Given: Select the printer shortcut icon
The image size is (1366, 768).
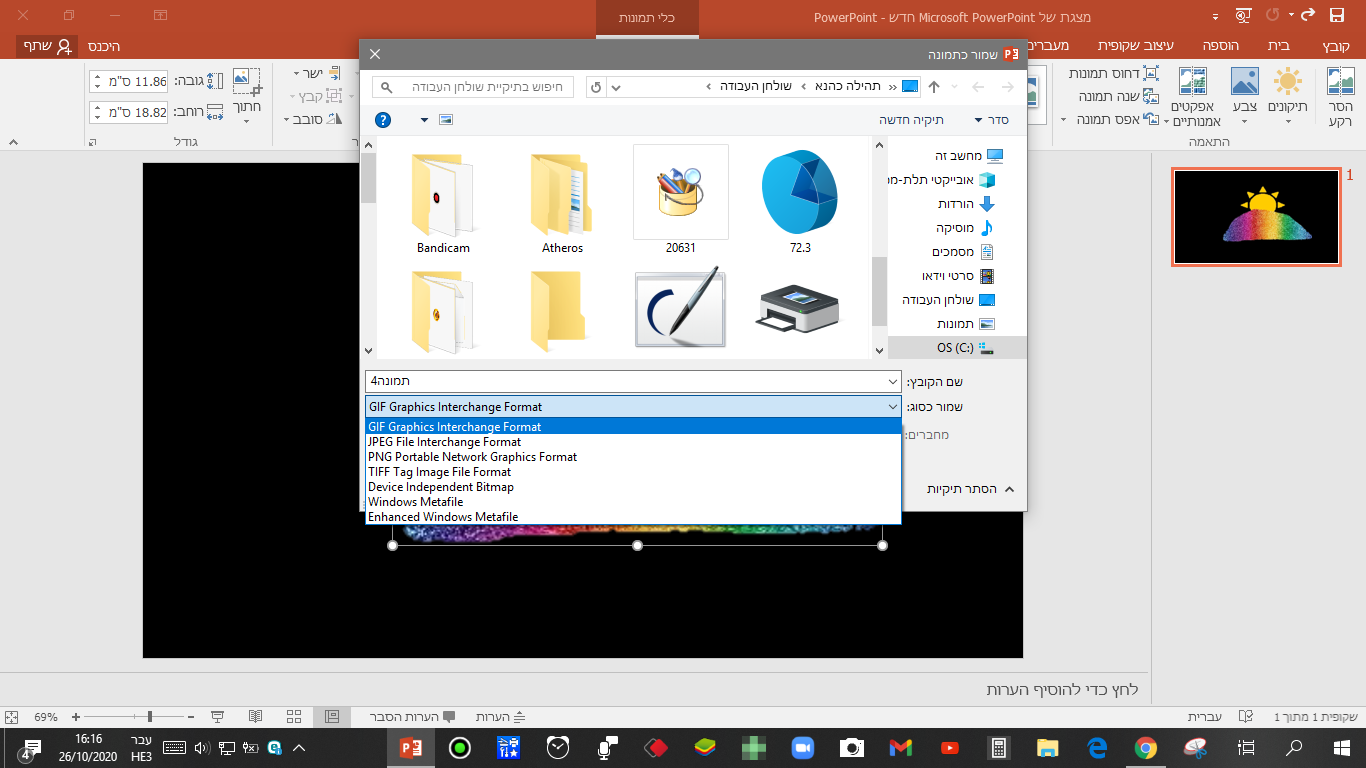Looking at the screenshot, I should (x=799, y=311).
